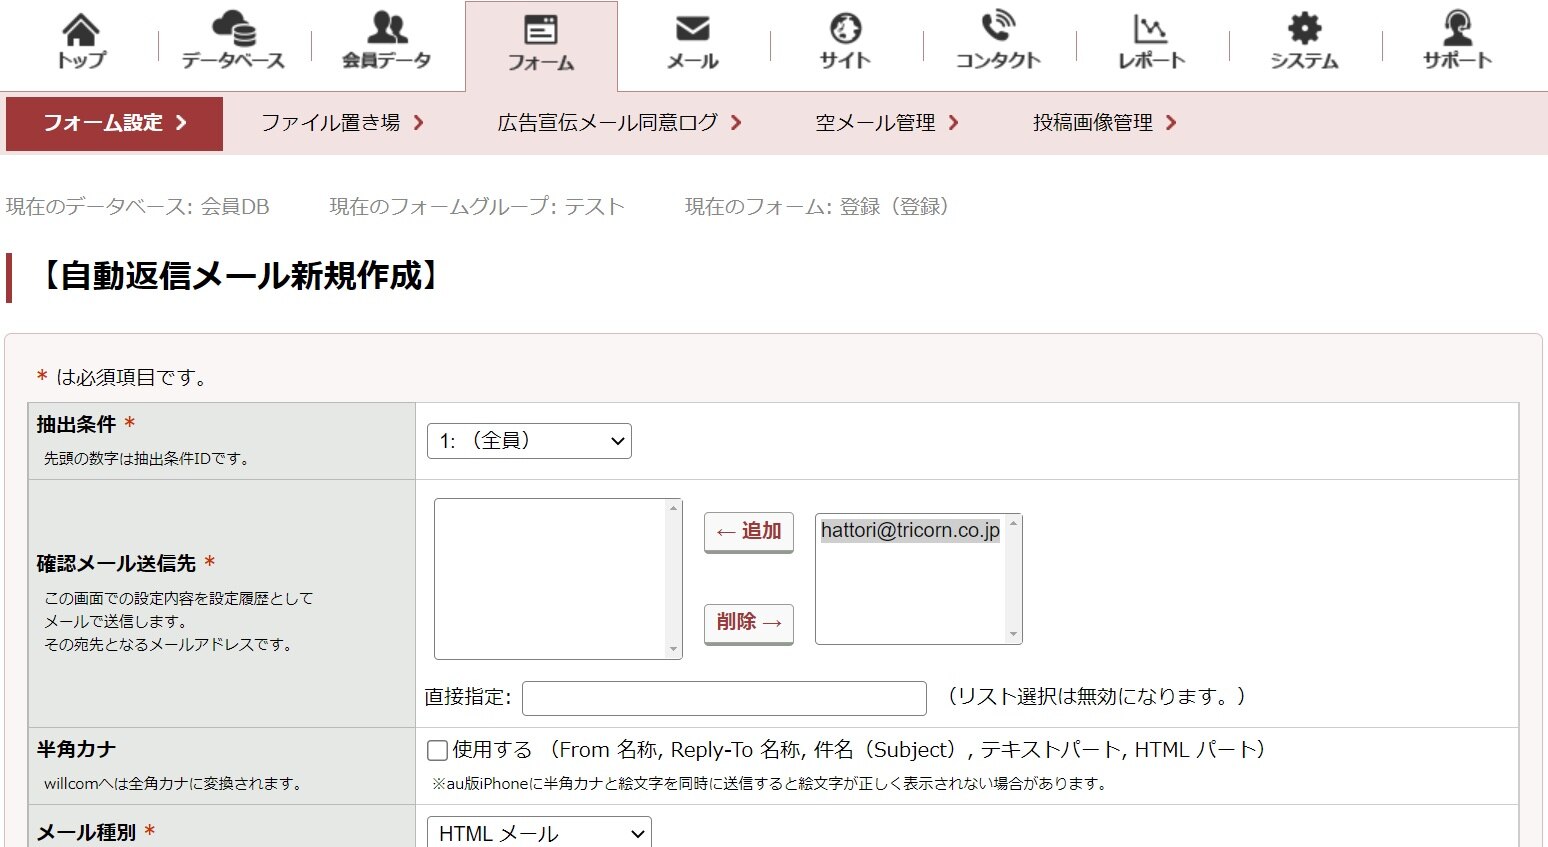Select the 会員データ member data icon
The width and height of the screenshot is (1548, 847).
click(x=386, y=40)
